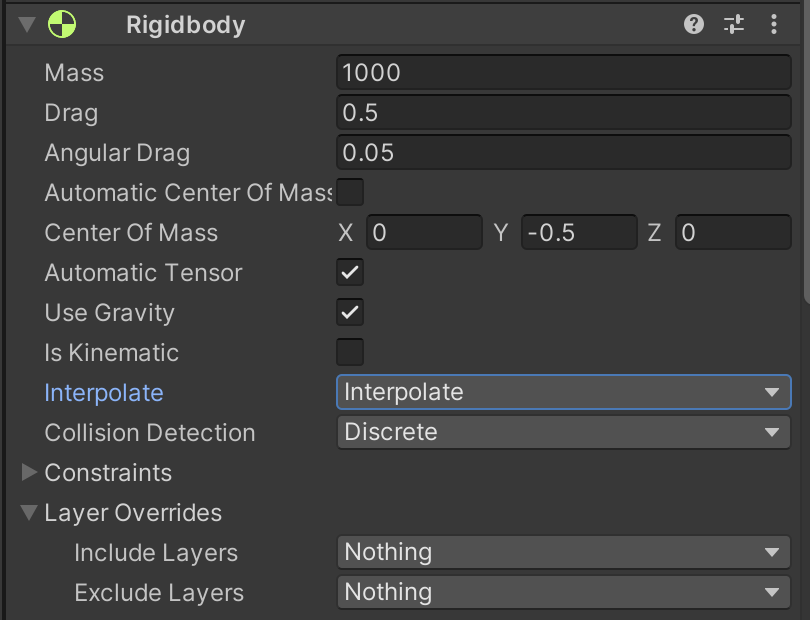Open the Interpolate dropdown

[563, 392]
